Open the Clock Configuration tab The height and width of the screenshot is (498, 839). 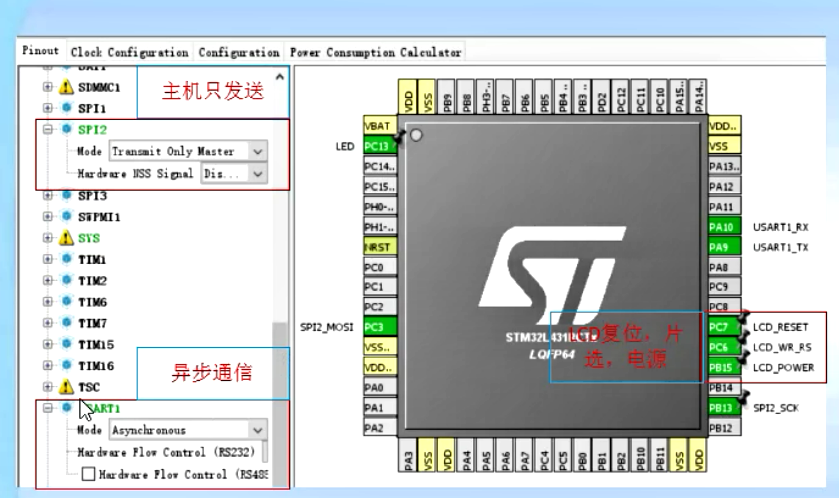click(x=129, y=52)
